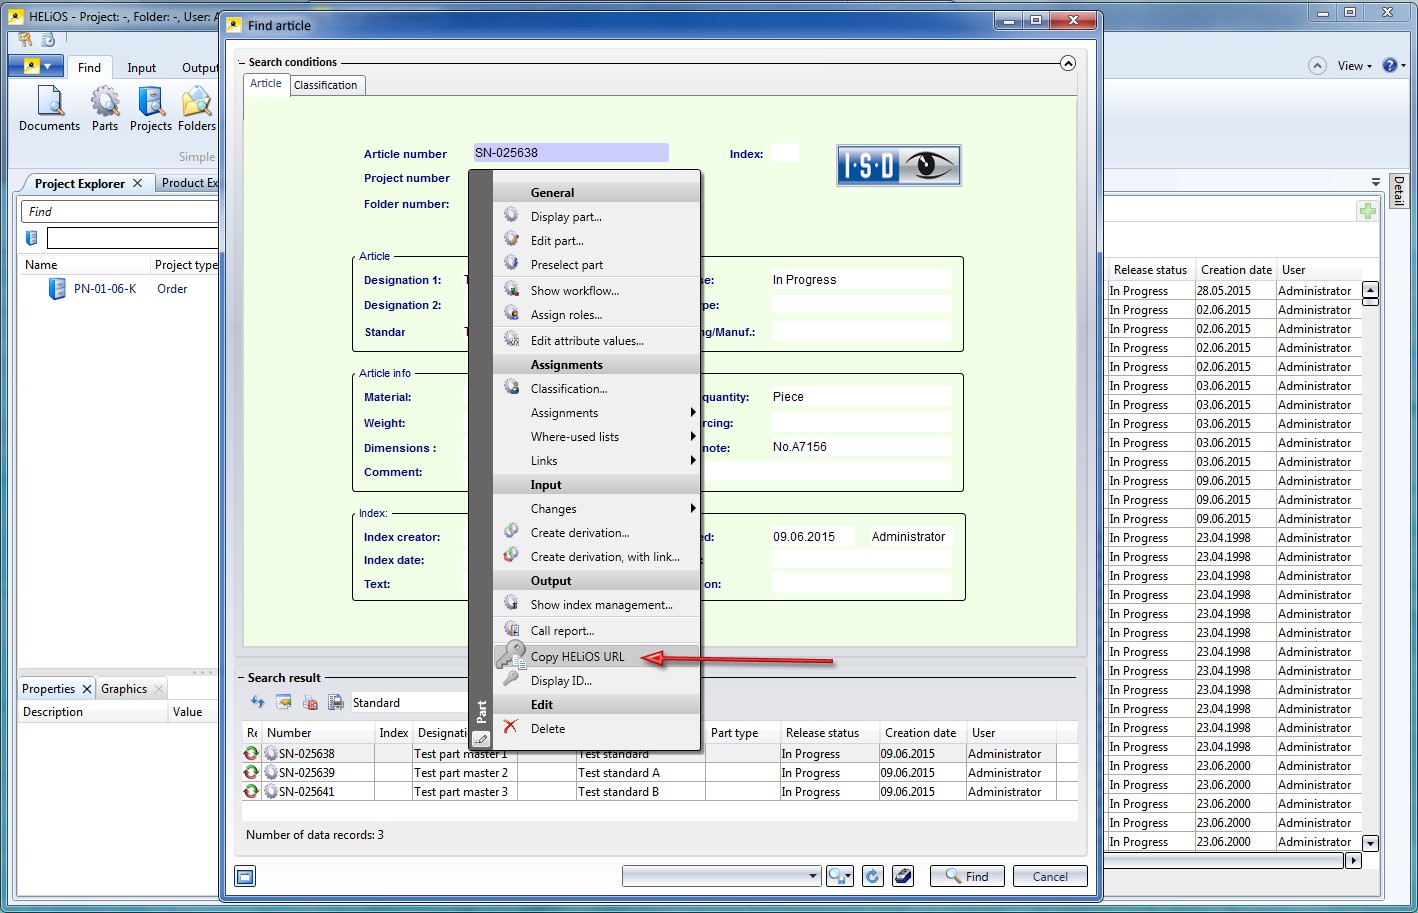The width and height of the screenshot is (1418, 913).
Task: Choose Edit part... from context menu
Action: pos(557,241)
